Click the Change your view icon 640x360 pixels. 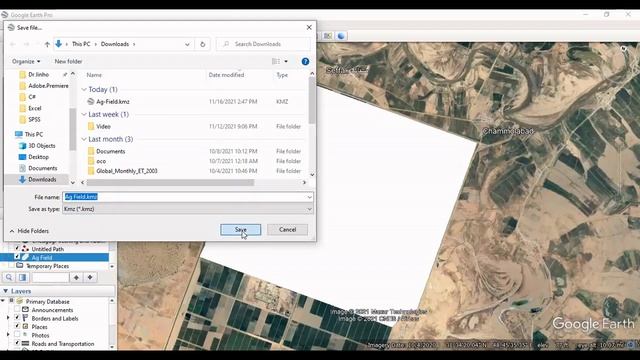(x=276, y=62)
